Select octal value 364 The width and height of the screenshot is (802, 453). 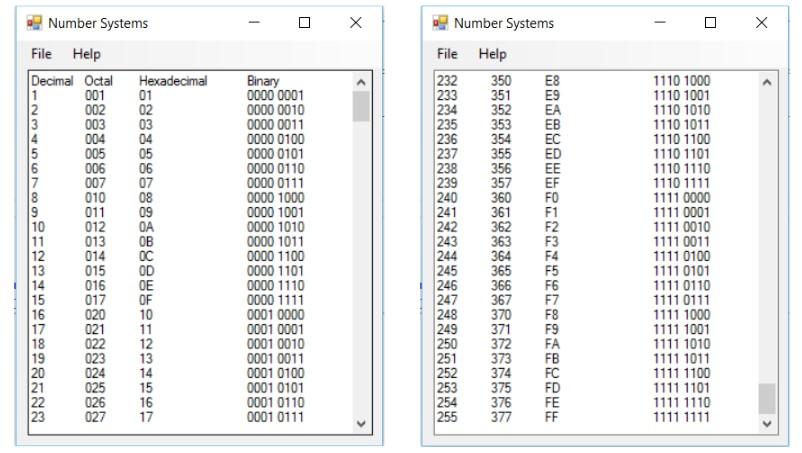click(501, 256)
